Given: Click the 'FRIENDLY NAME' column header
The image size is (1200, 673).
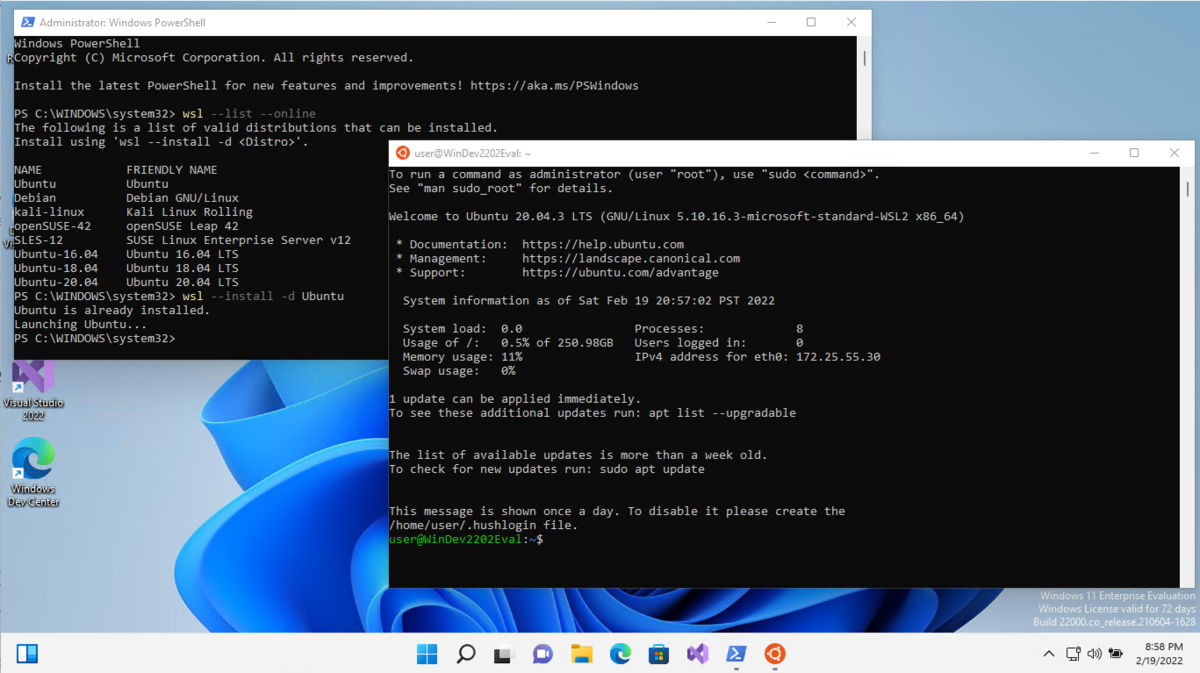Looking at the screenshot, I should 171,170.
